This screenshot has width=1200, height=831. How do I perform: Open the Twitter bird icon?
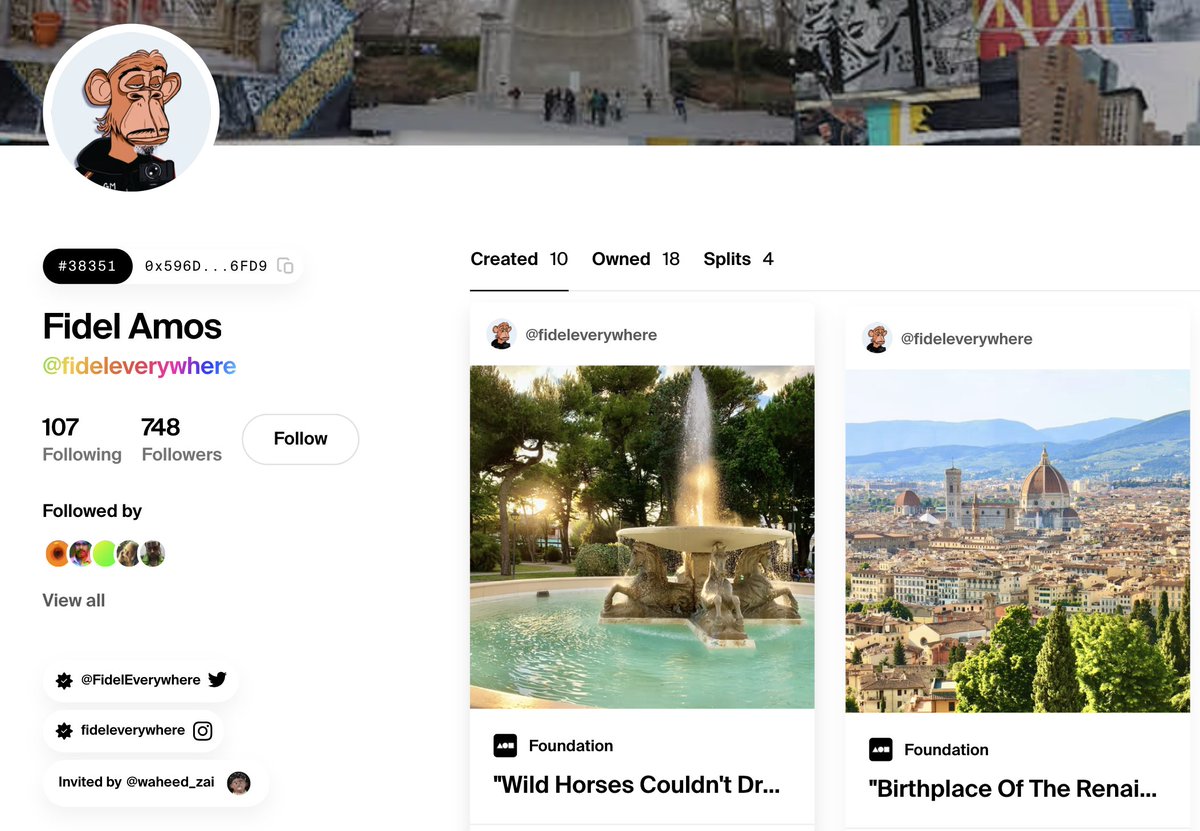tap(217, 680)
